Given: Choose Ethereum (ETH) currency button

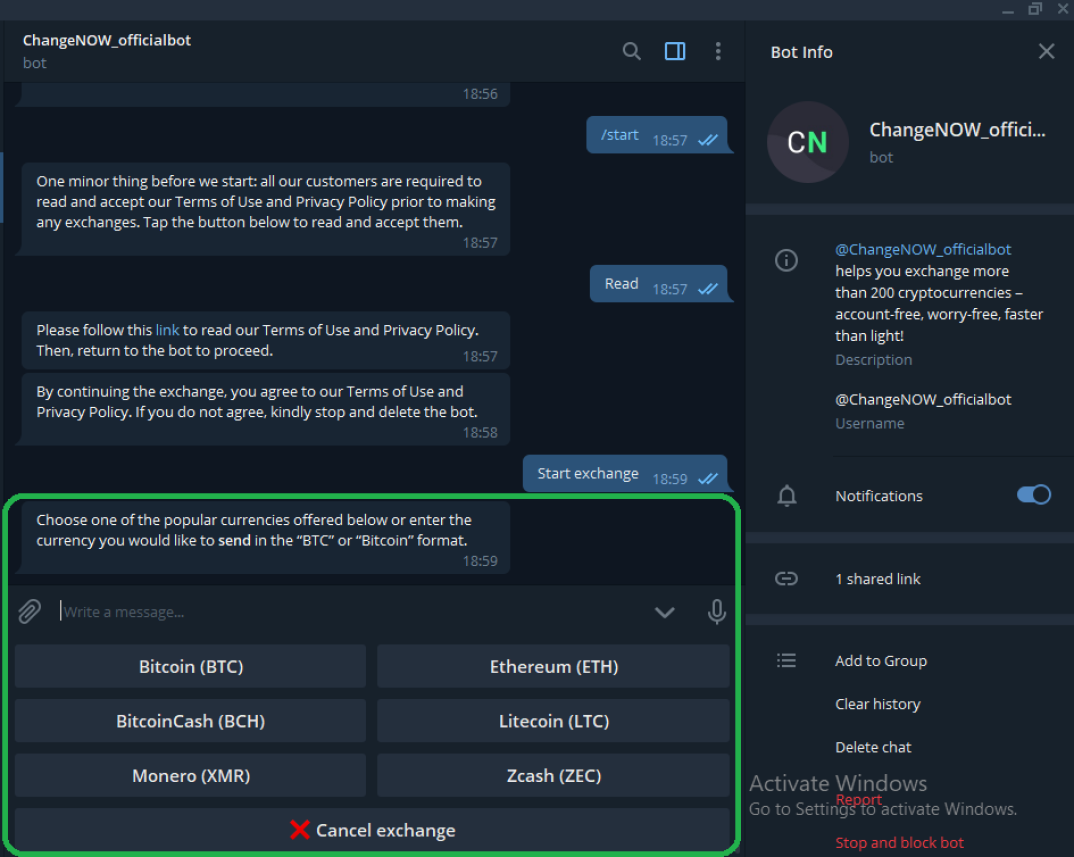Looking at the screenshot, I should click(553, 667).
